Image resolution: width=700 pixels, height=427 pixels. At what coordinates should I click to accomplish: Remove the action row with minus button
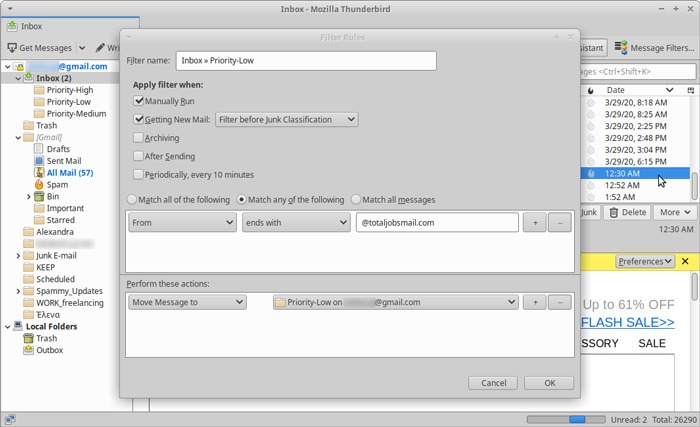click(x=560, y=302)
